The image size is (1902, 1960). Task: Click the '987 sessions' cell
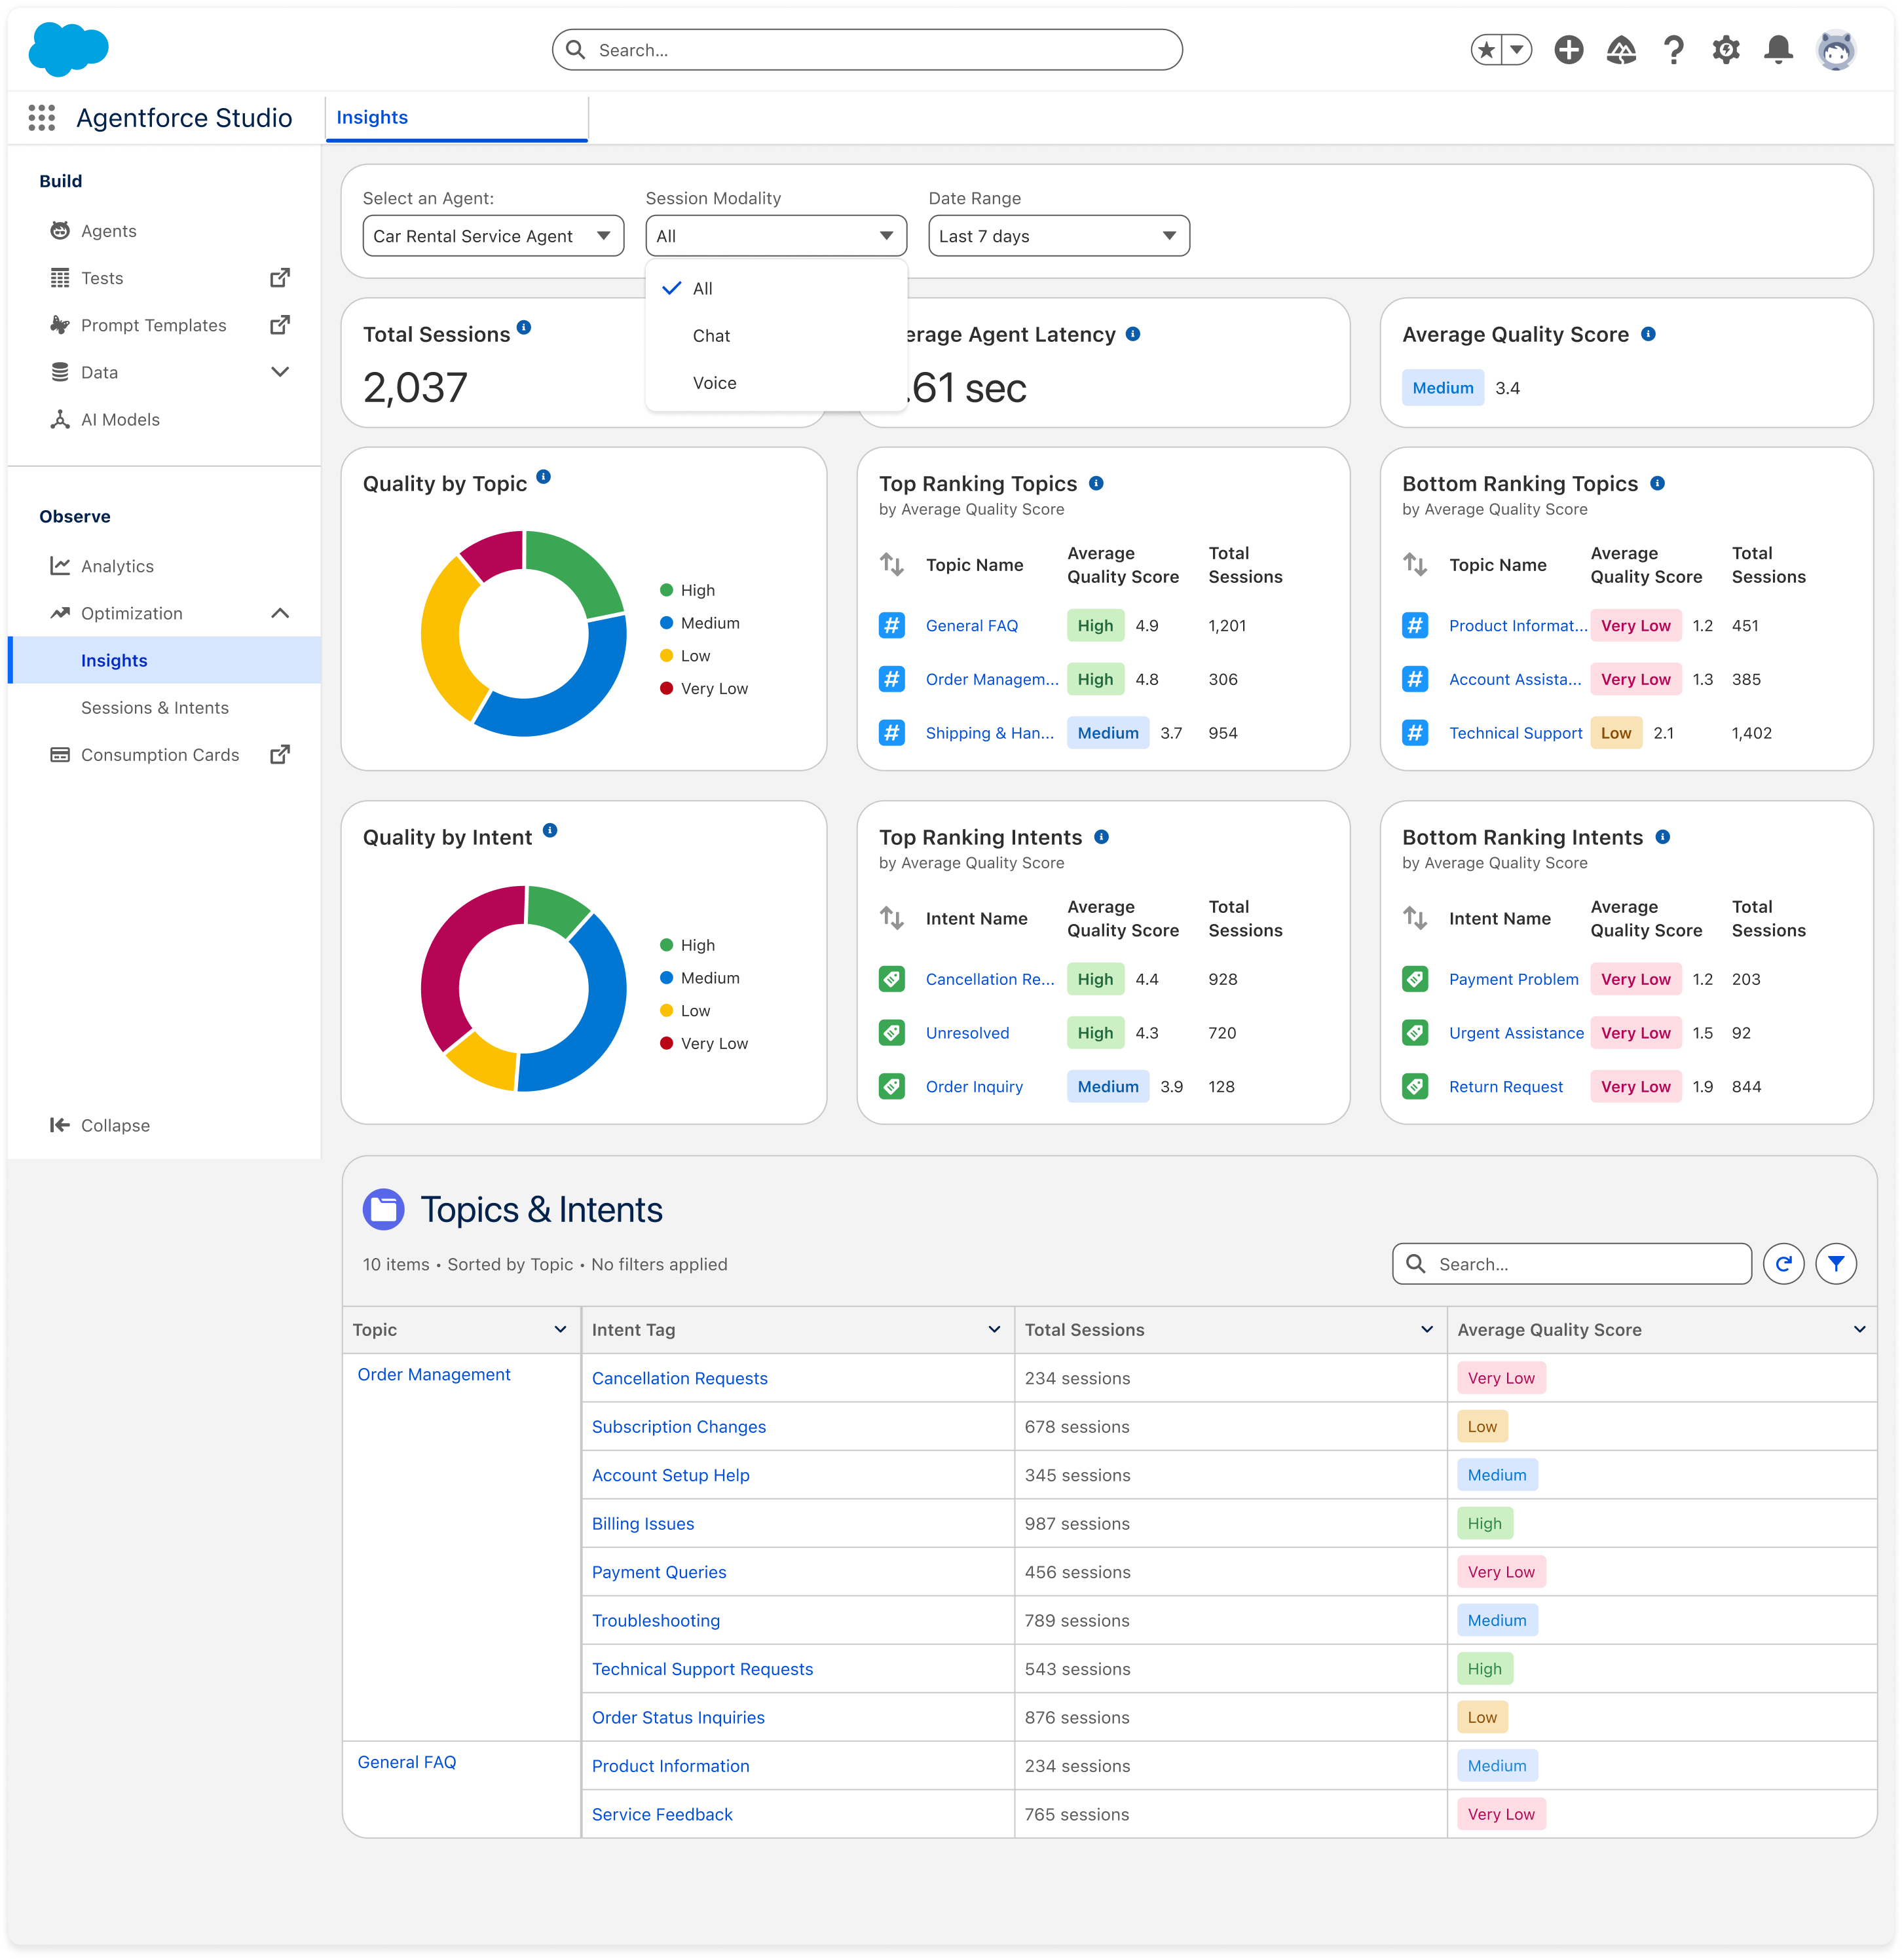pos(1230,1524)
